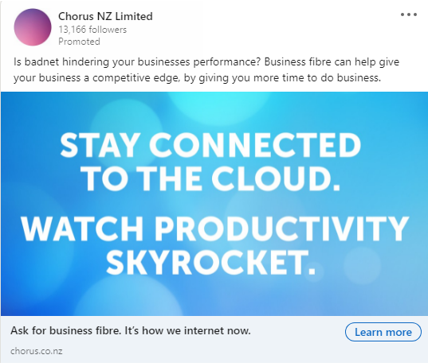
Task: Open the chorus.co.nz website link
Action: tap(36, 351)
